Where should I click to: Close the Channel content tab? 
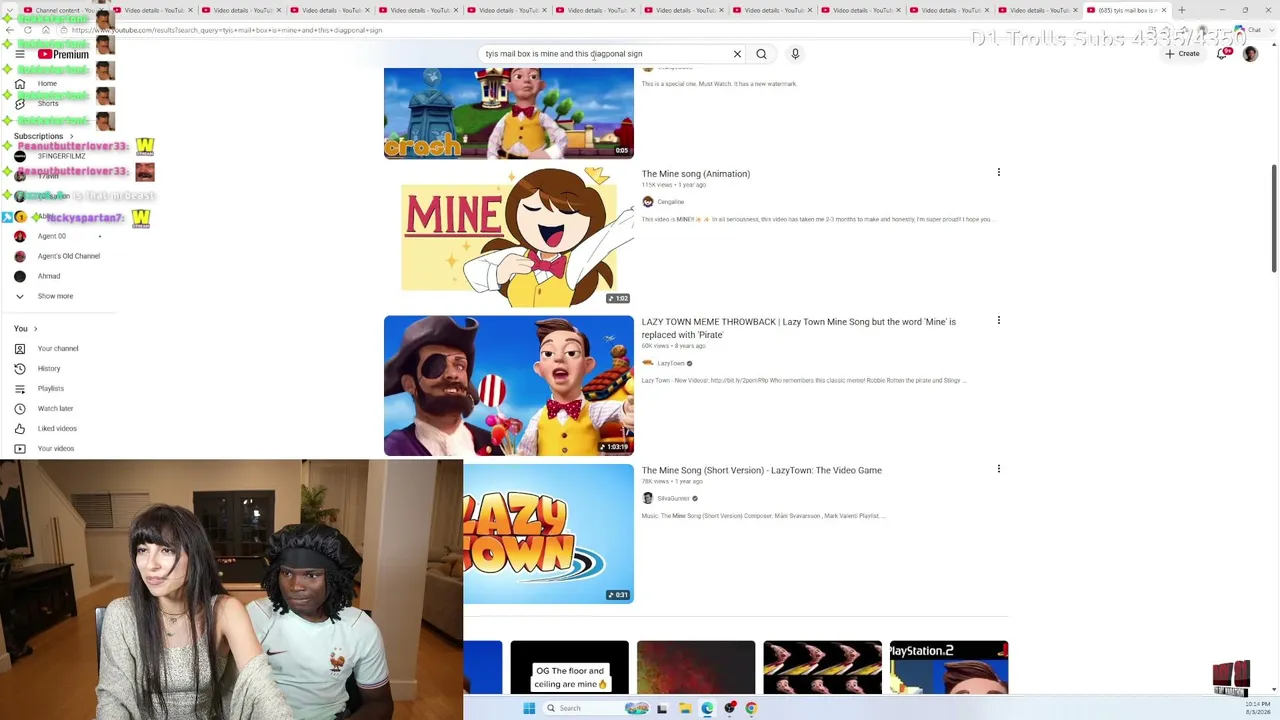point(101,10)
